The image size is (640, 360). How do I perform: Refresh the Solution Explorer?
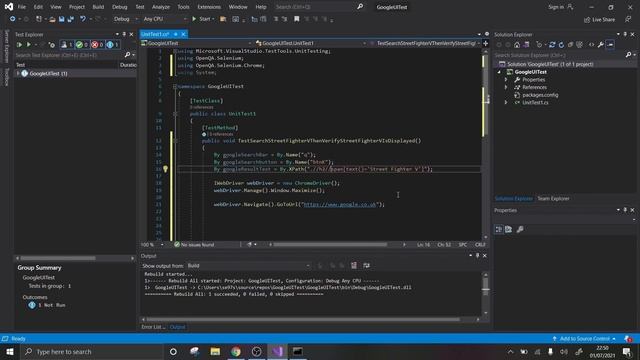(561, 44)
